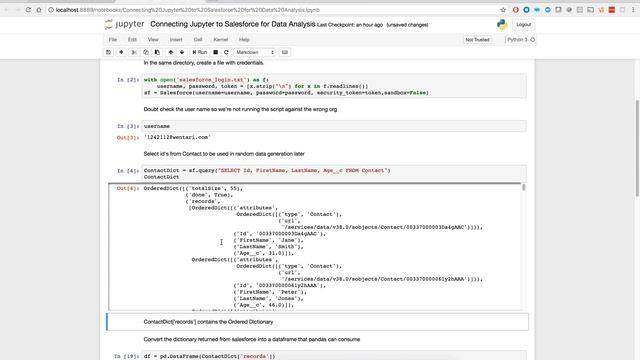Open the File menu
The image size is (640, 360).
pos(113,40)
